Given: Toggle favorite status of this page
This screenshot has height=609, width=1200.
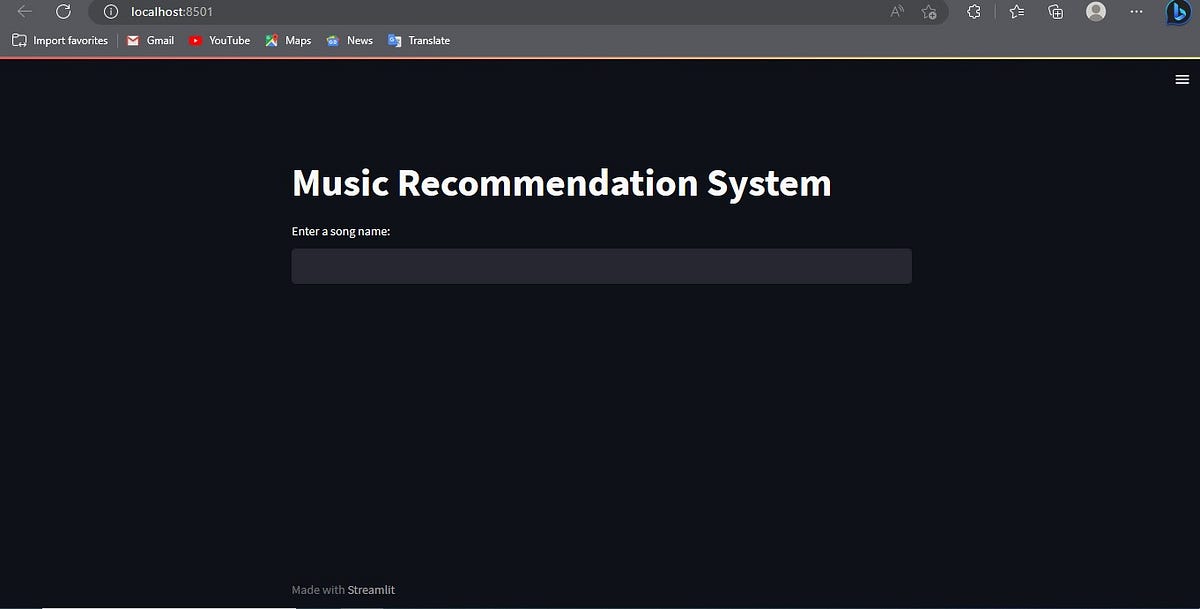Looking at the screenshot, I should 929,12.
